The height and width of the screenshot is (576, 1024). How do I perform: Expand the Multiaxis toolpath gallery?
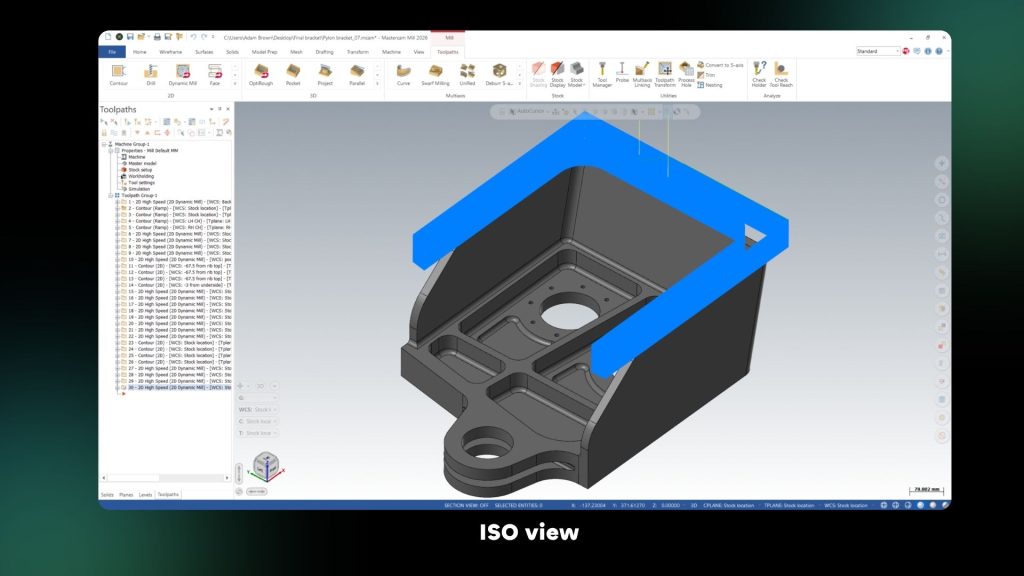(520, 84)
